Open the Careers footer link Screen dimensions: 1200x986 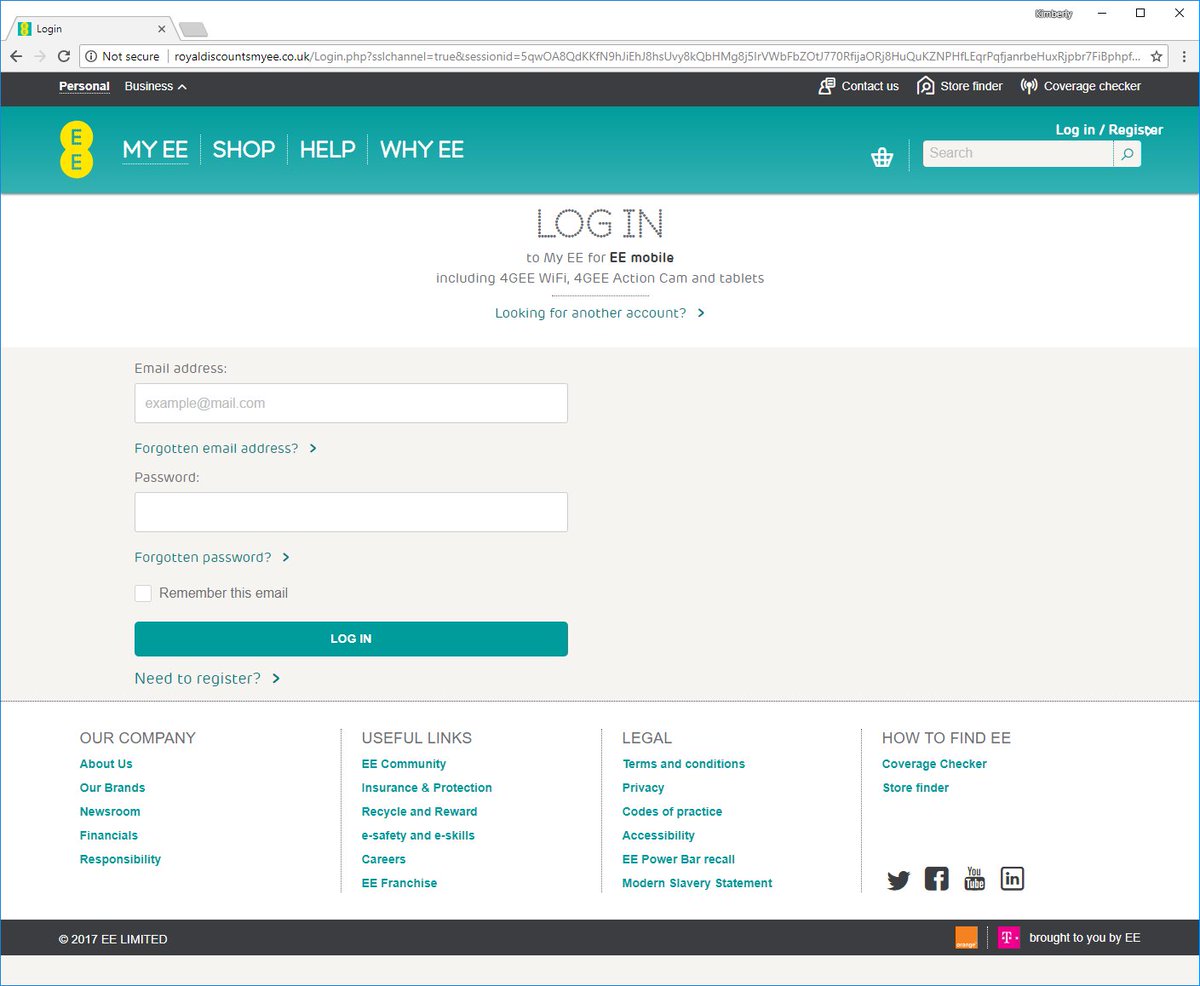[x=384, y=860]
